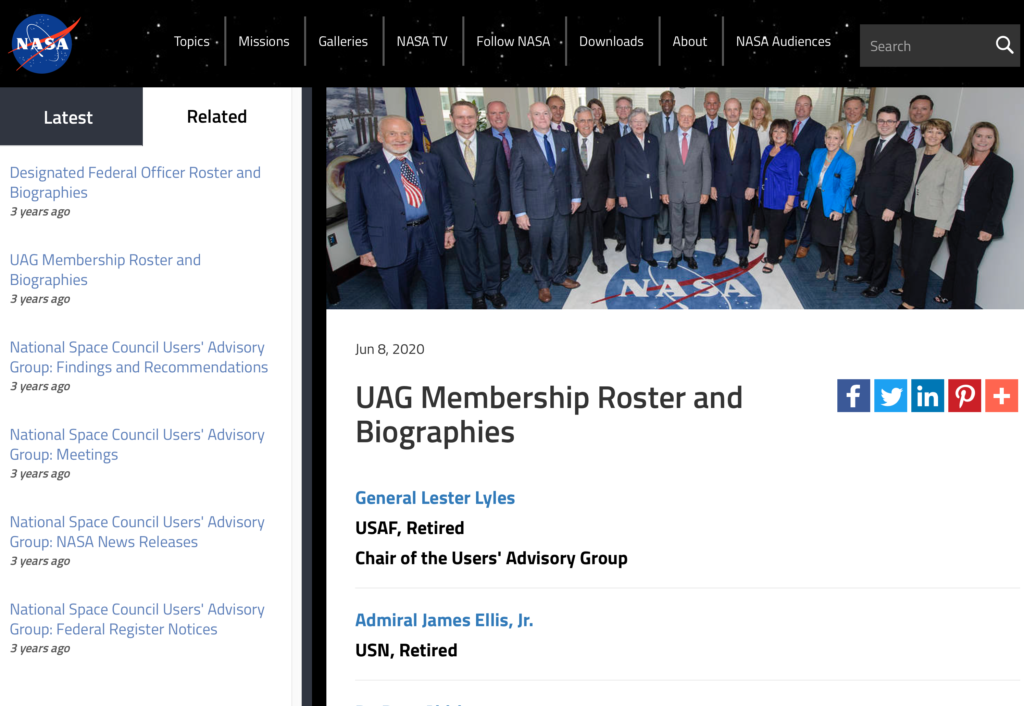Image resolution: width=1024 pixels, height=706 pixels.
Task: Click the group photo of UAG members
Action: tap(675, 197)
